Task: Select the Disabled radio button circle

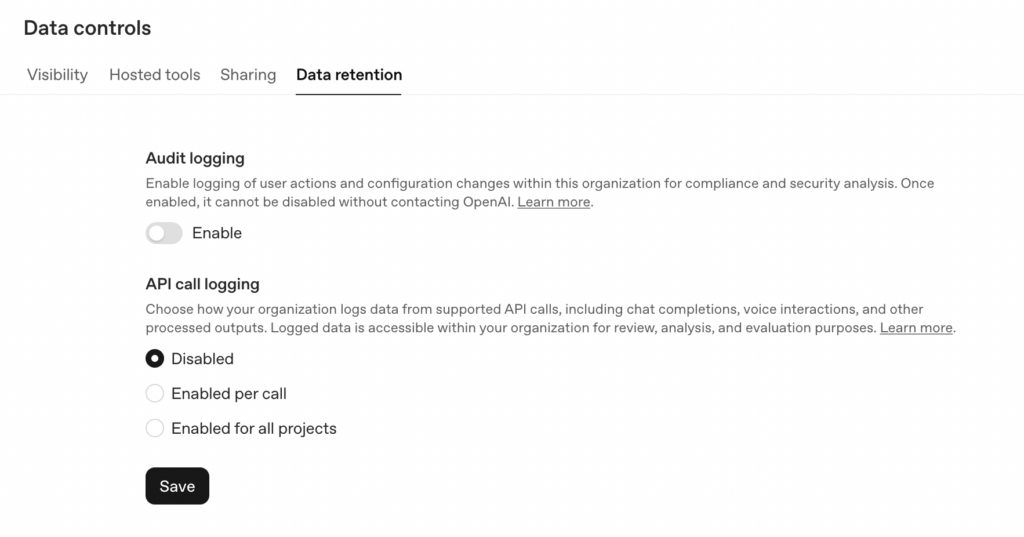Action: point(155,359)
